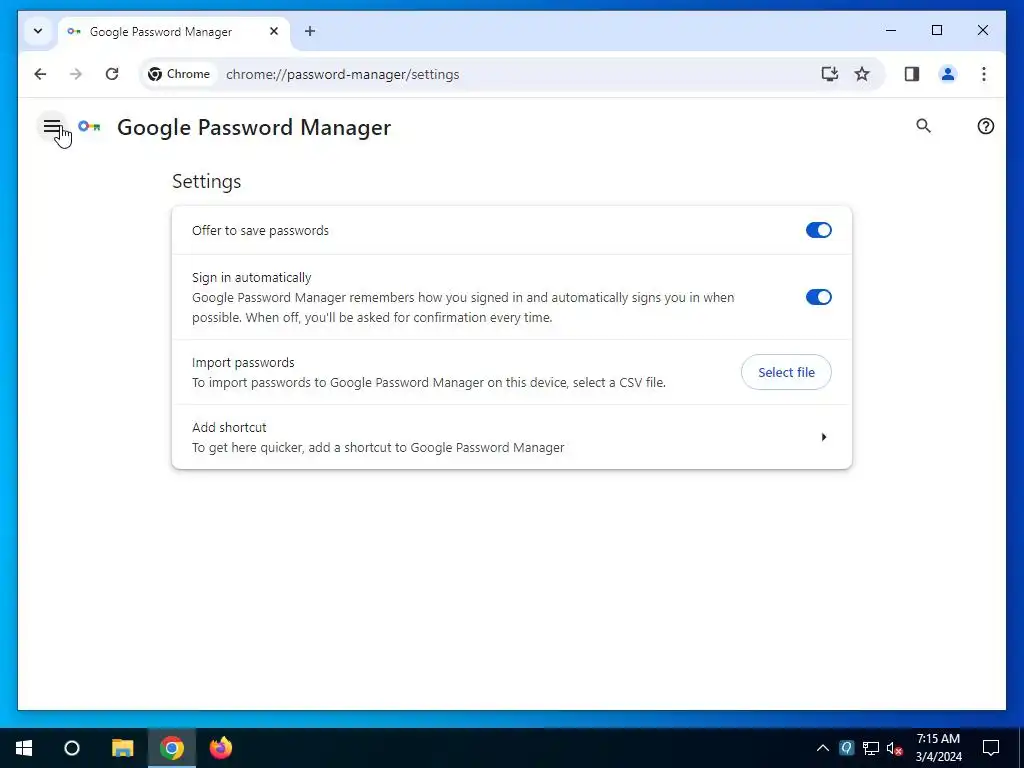Close the Google Password Manager tab
This screenshot has width=1024, height=768.
pos(274,31)
